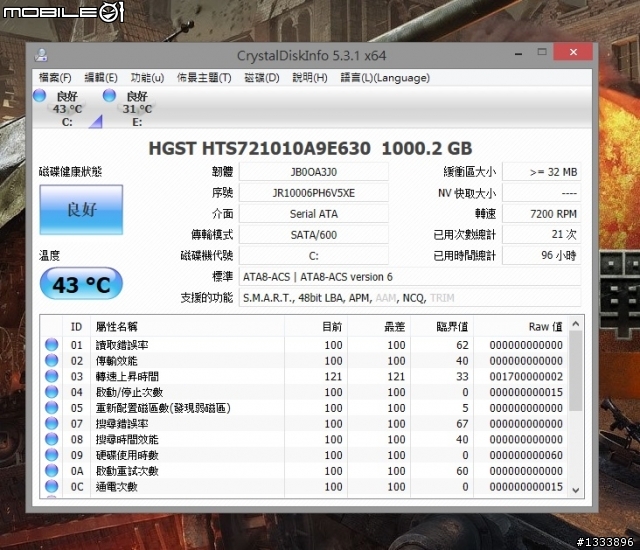Click the power on count field 21 次

click(541, 235)
